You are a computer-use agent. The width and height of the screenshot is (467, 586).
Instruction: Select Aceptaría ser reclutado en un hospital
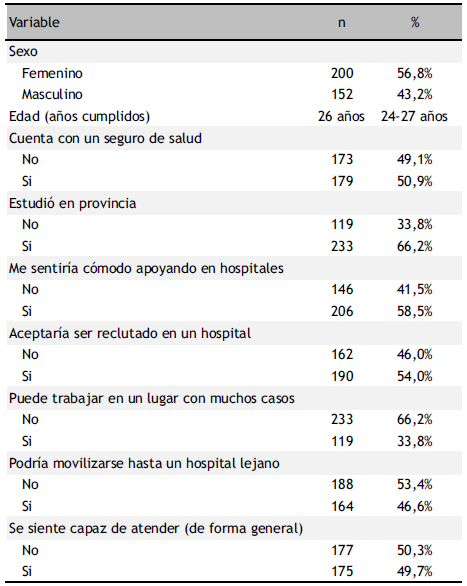[130, 333]
